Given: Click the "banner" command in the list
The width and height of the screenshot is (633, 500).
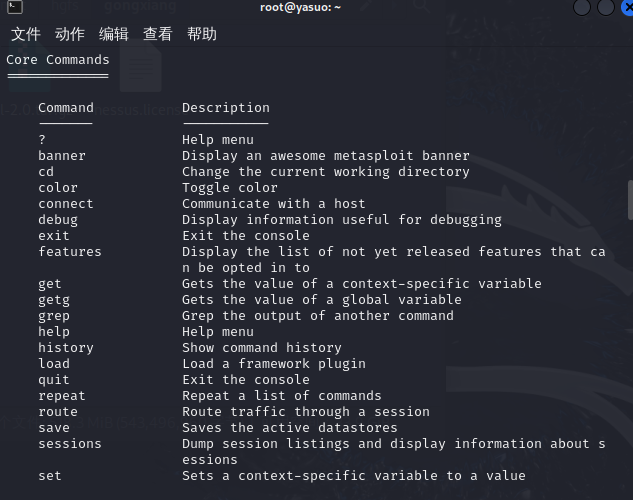Looking at the screenshot, I should click(62, 156).
